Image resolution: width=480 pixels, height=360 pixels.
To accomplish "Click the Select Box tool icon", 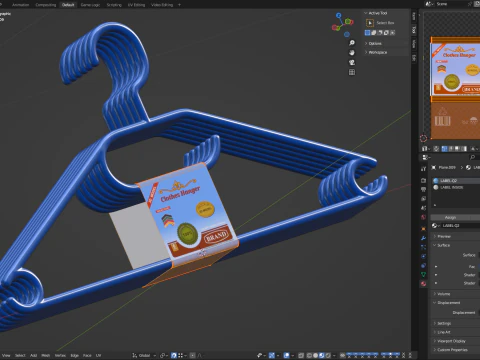I will click(x=370, y=23).
